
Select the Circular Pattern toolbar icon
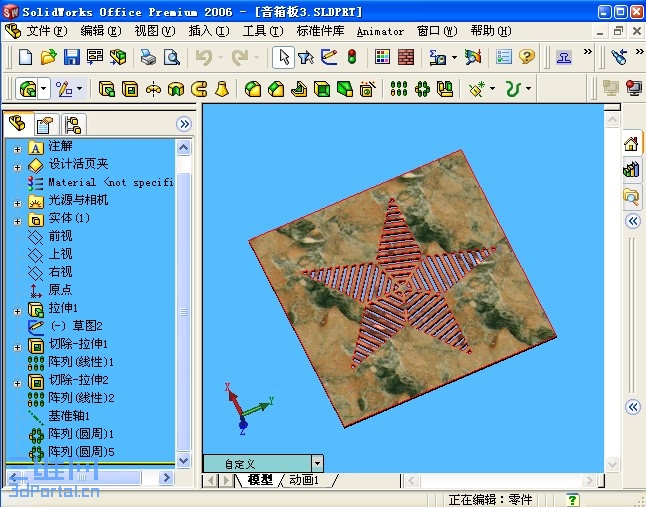pyautogui.click(x=422, y=89)
